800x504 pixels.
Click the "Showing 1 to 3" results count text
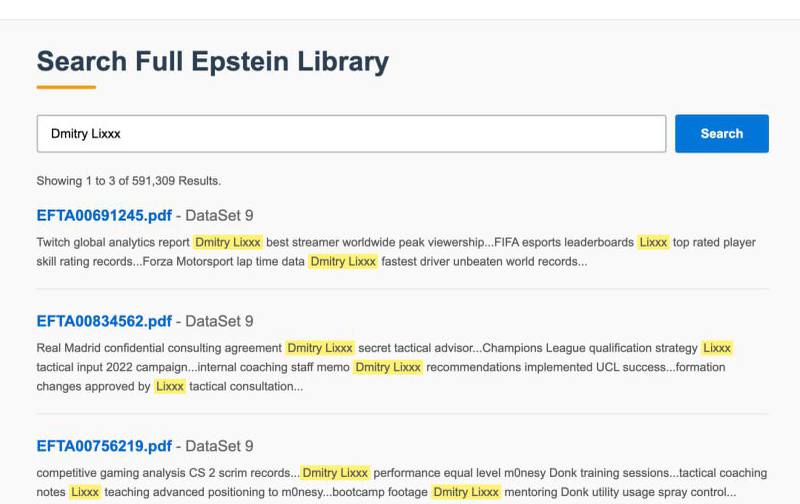click(128, 181)
